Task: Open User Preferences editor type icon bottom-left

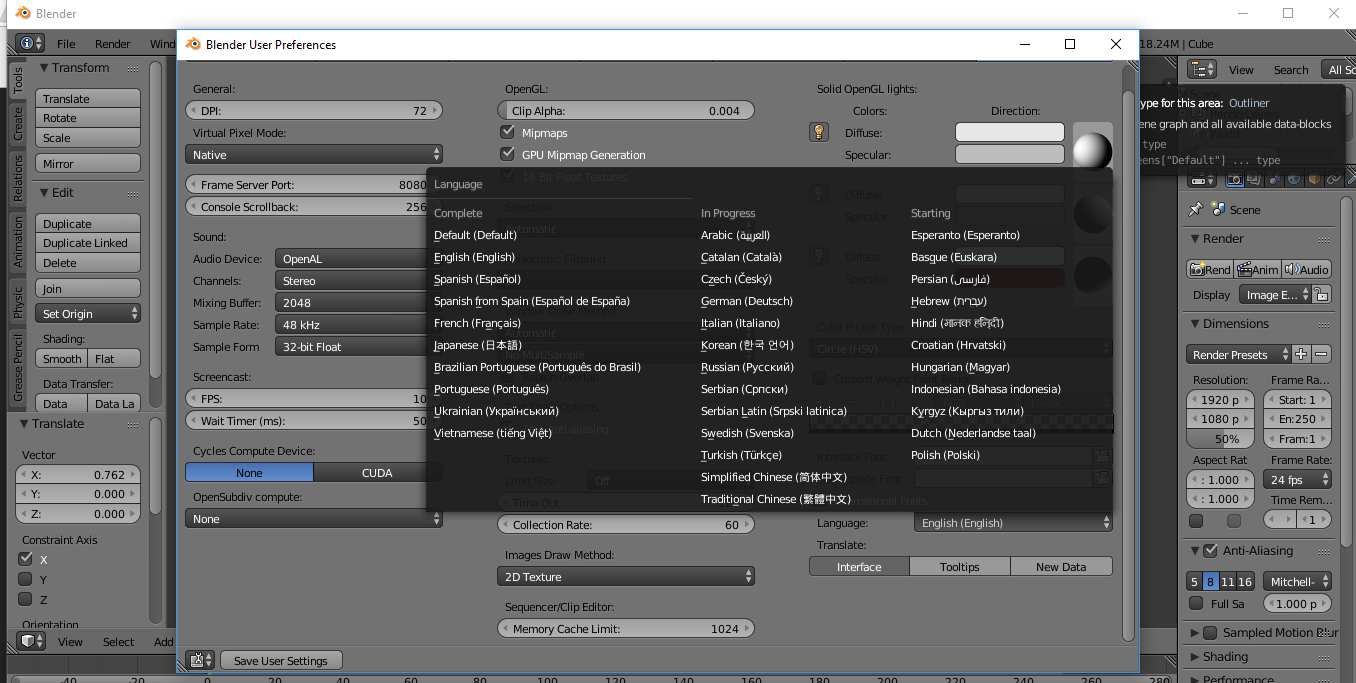Action: [x=199, y=660]
